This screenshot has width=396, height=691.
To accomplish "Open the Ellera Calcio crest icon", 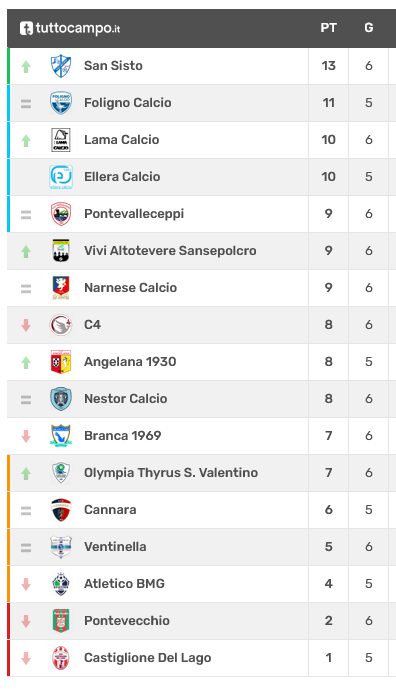I will click(61, 177).
